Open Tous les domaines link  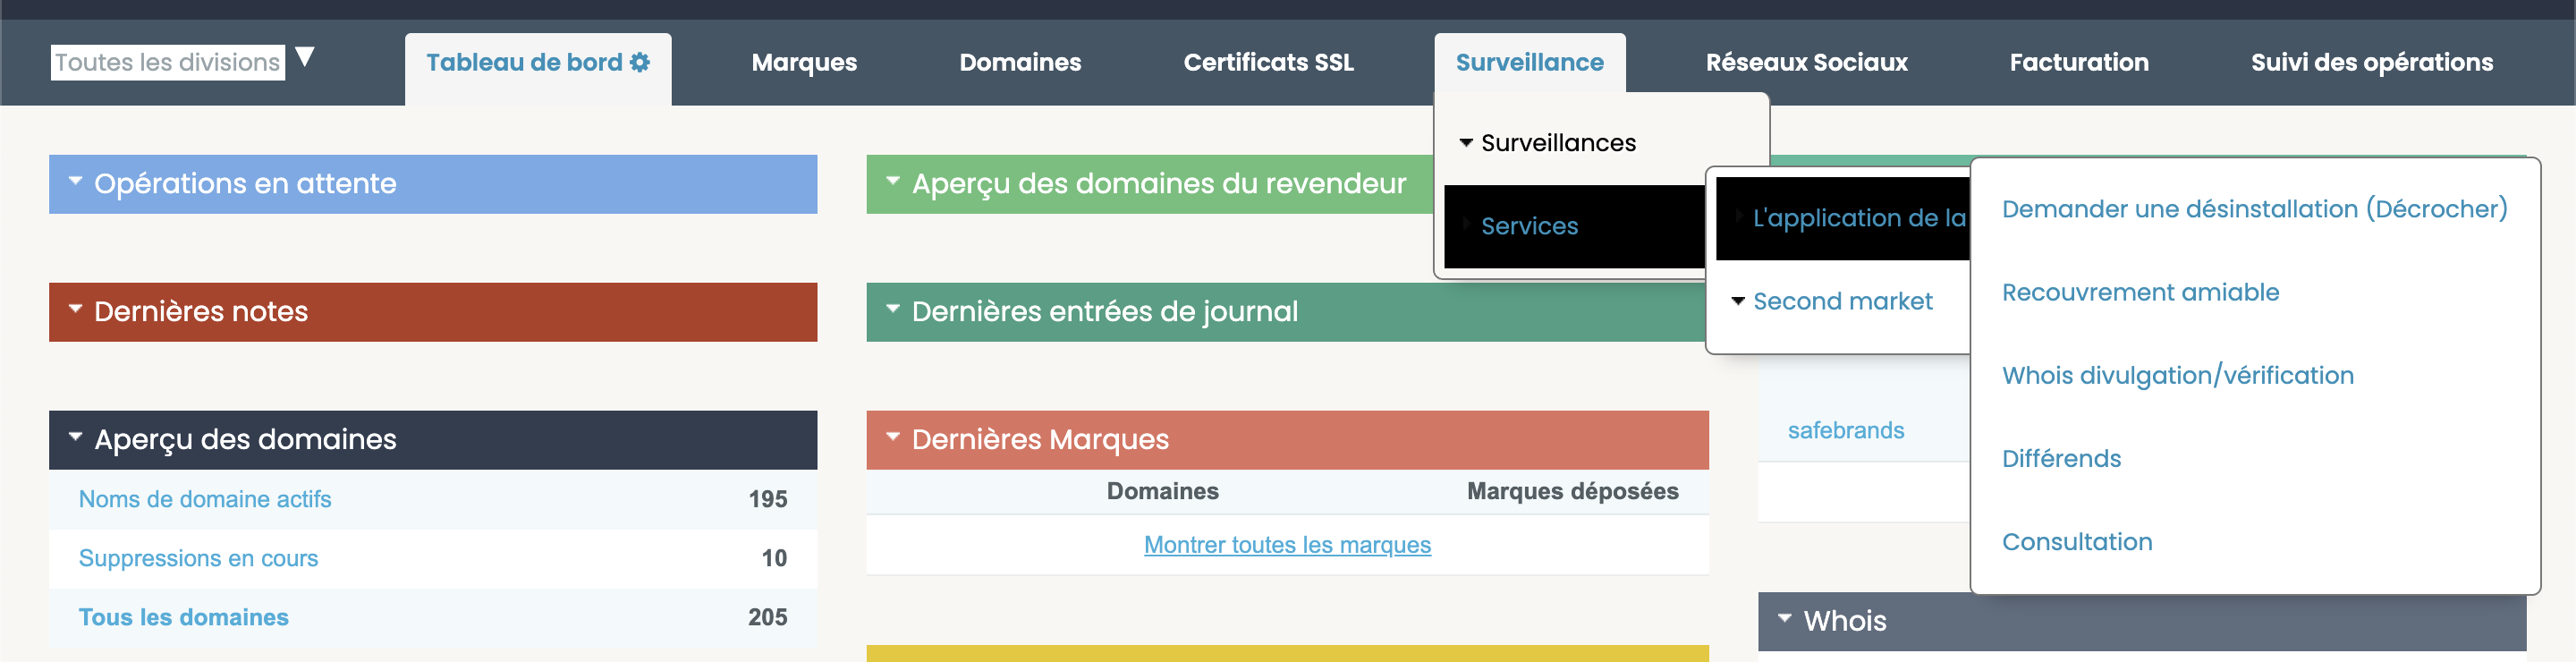coord(183,617)
